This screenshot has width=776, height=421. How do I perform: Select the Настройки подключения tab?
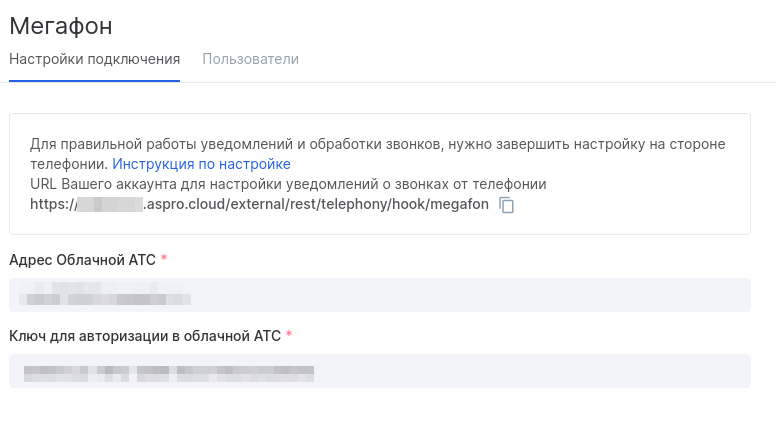tap(95, 59)
